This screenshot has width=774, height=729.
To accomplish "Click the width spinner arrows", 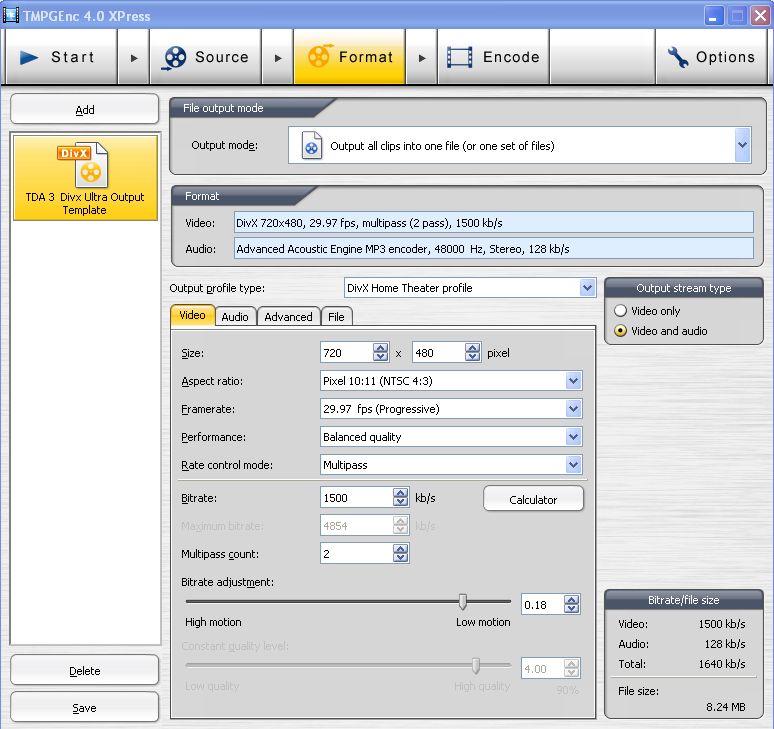I will [x=381, y=352].
